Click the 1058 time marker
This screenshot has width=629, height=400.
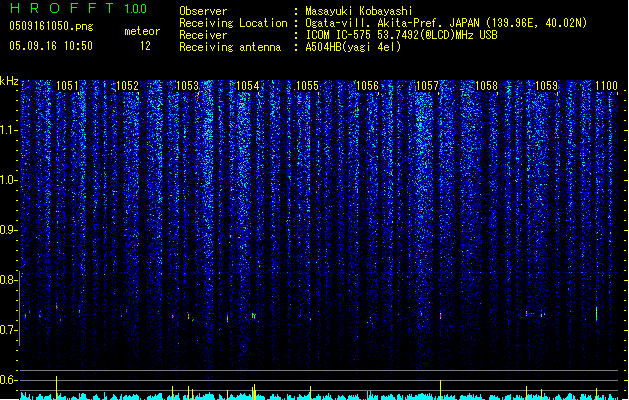486,86
